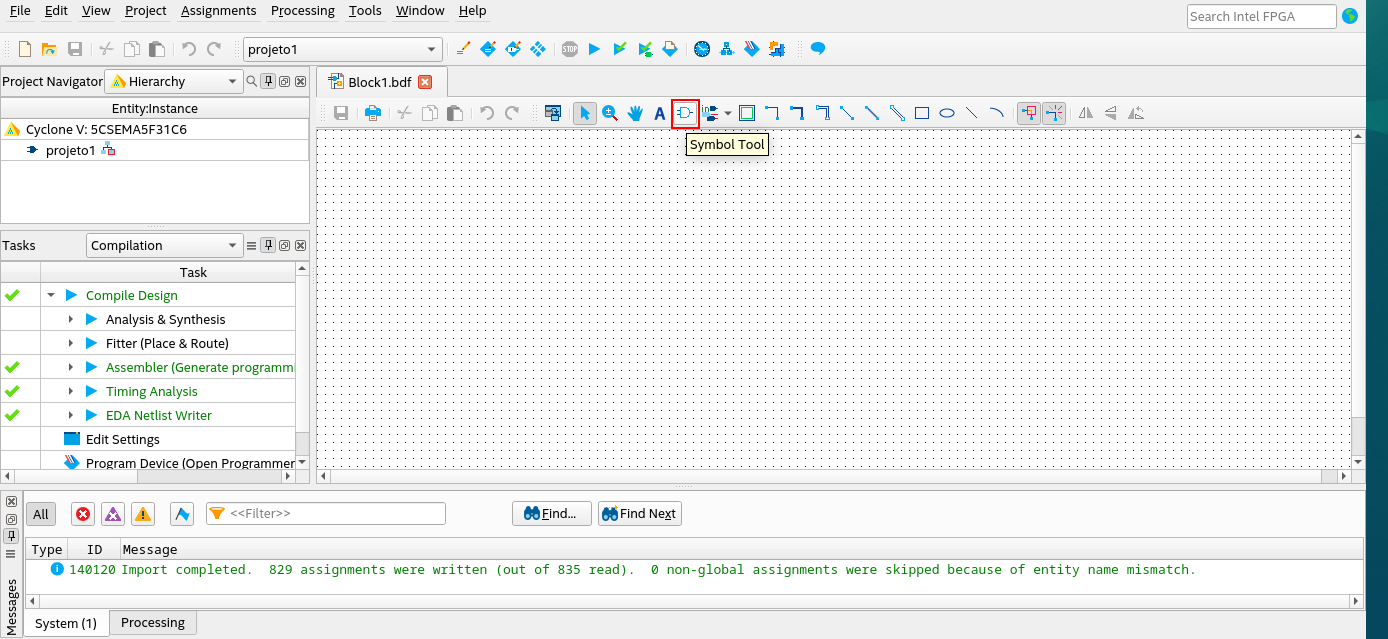Select the Arc drawing tool

pos(997,113)
